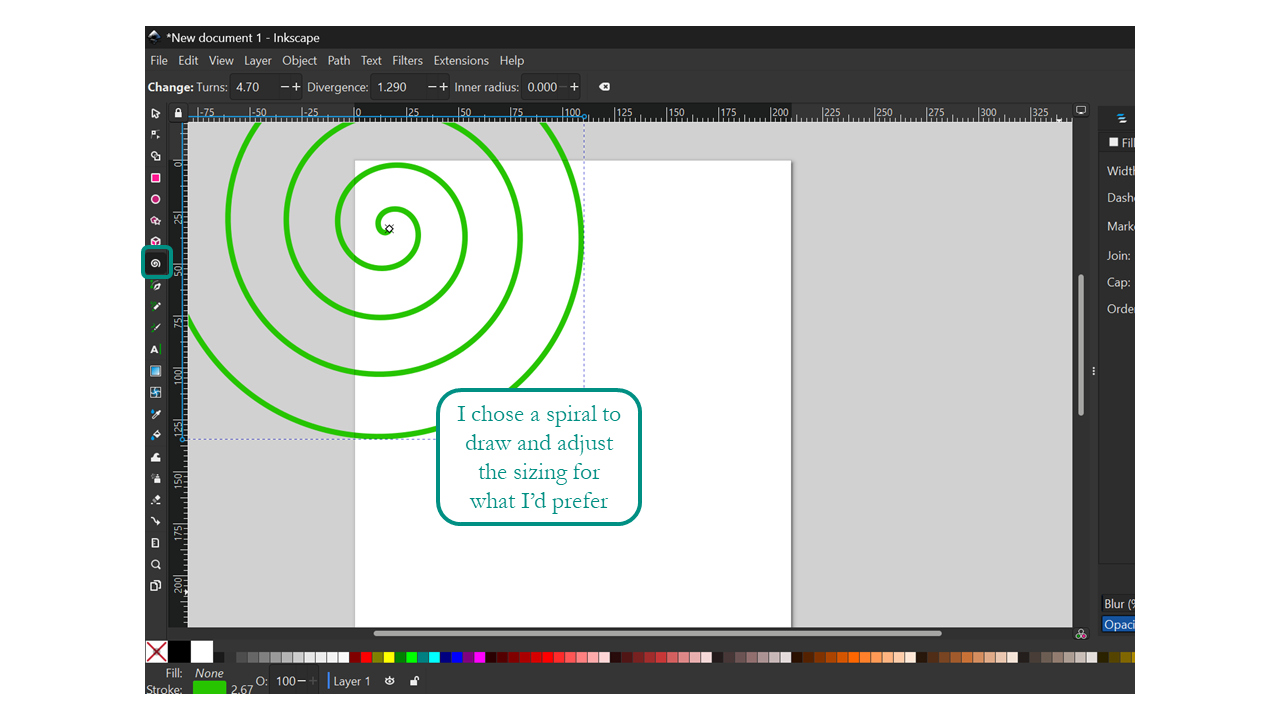
Task: Select the Rectangle tool
Action: coord(155,178)
